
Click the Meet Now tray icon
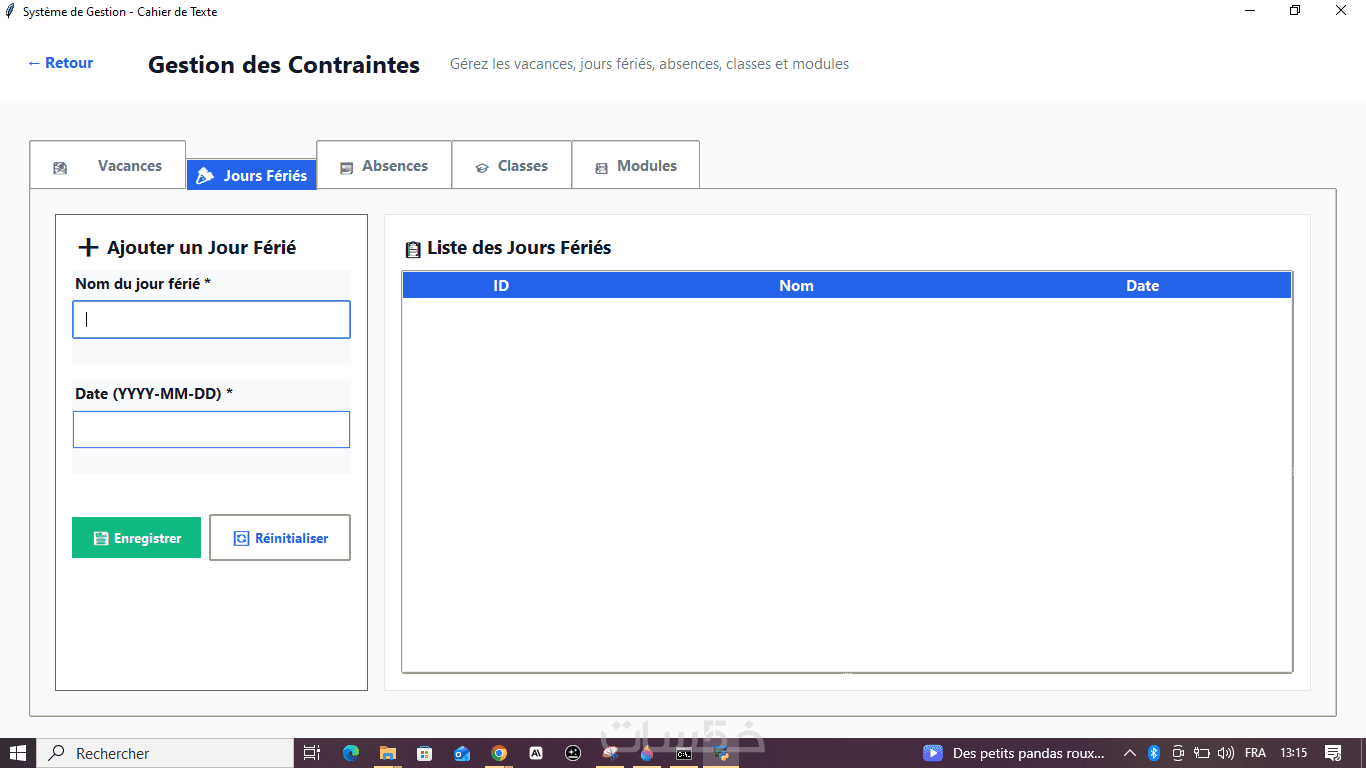point(1178,753)
